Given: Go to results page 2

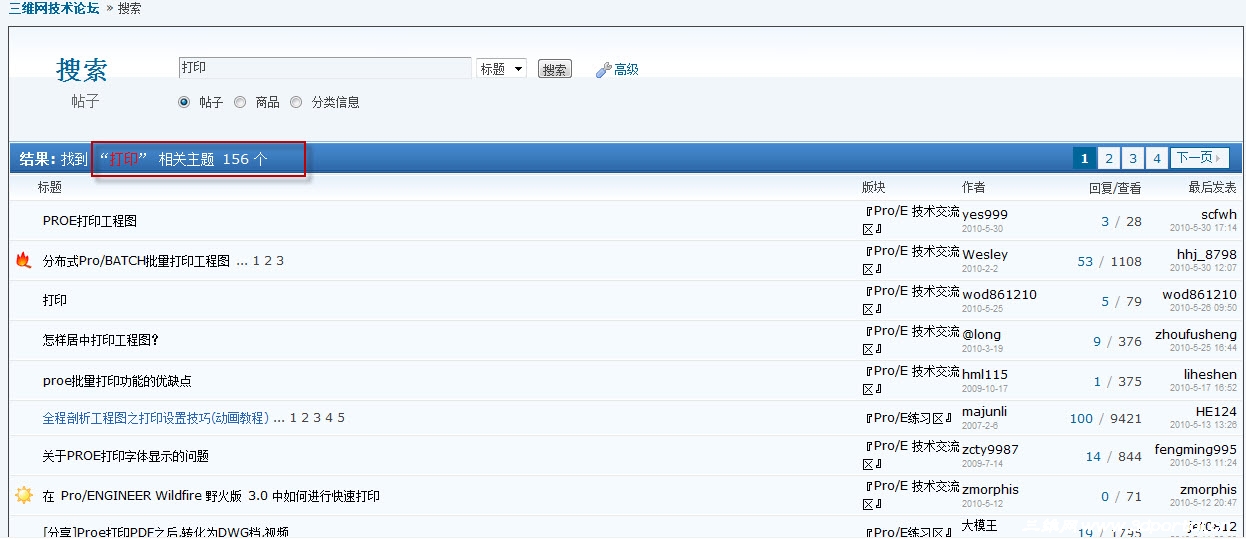Looking at the screenshot, I should coord(1109,158).
